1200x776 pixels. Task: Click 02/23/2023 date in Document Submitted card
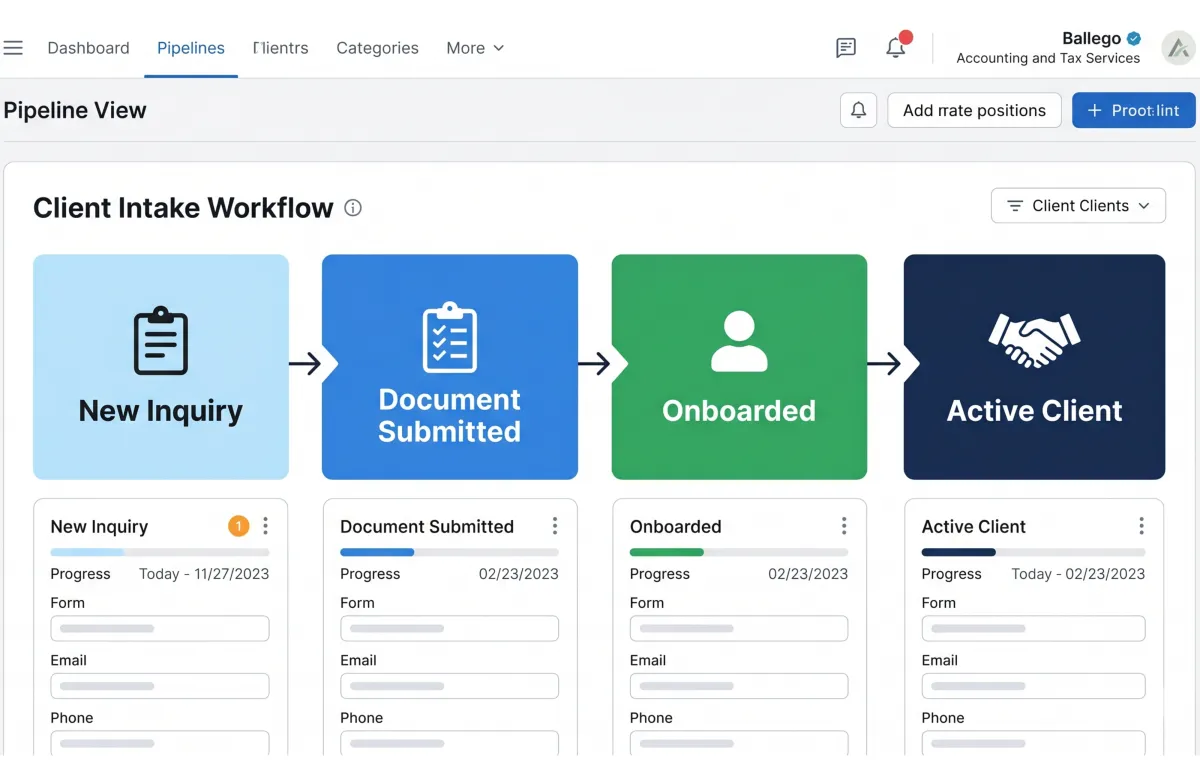[x=518, y=574]
